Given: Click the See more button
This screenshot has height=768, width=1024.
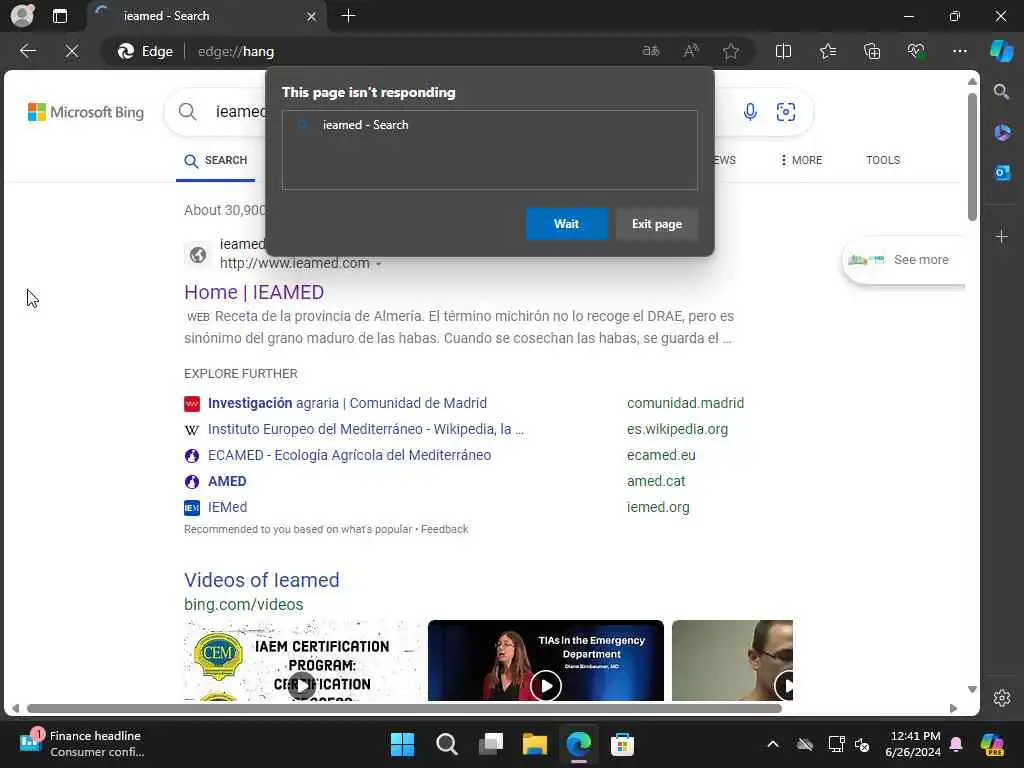Looking at the screenshot, I should (x=904, y=260).
